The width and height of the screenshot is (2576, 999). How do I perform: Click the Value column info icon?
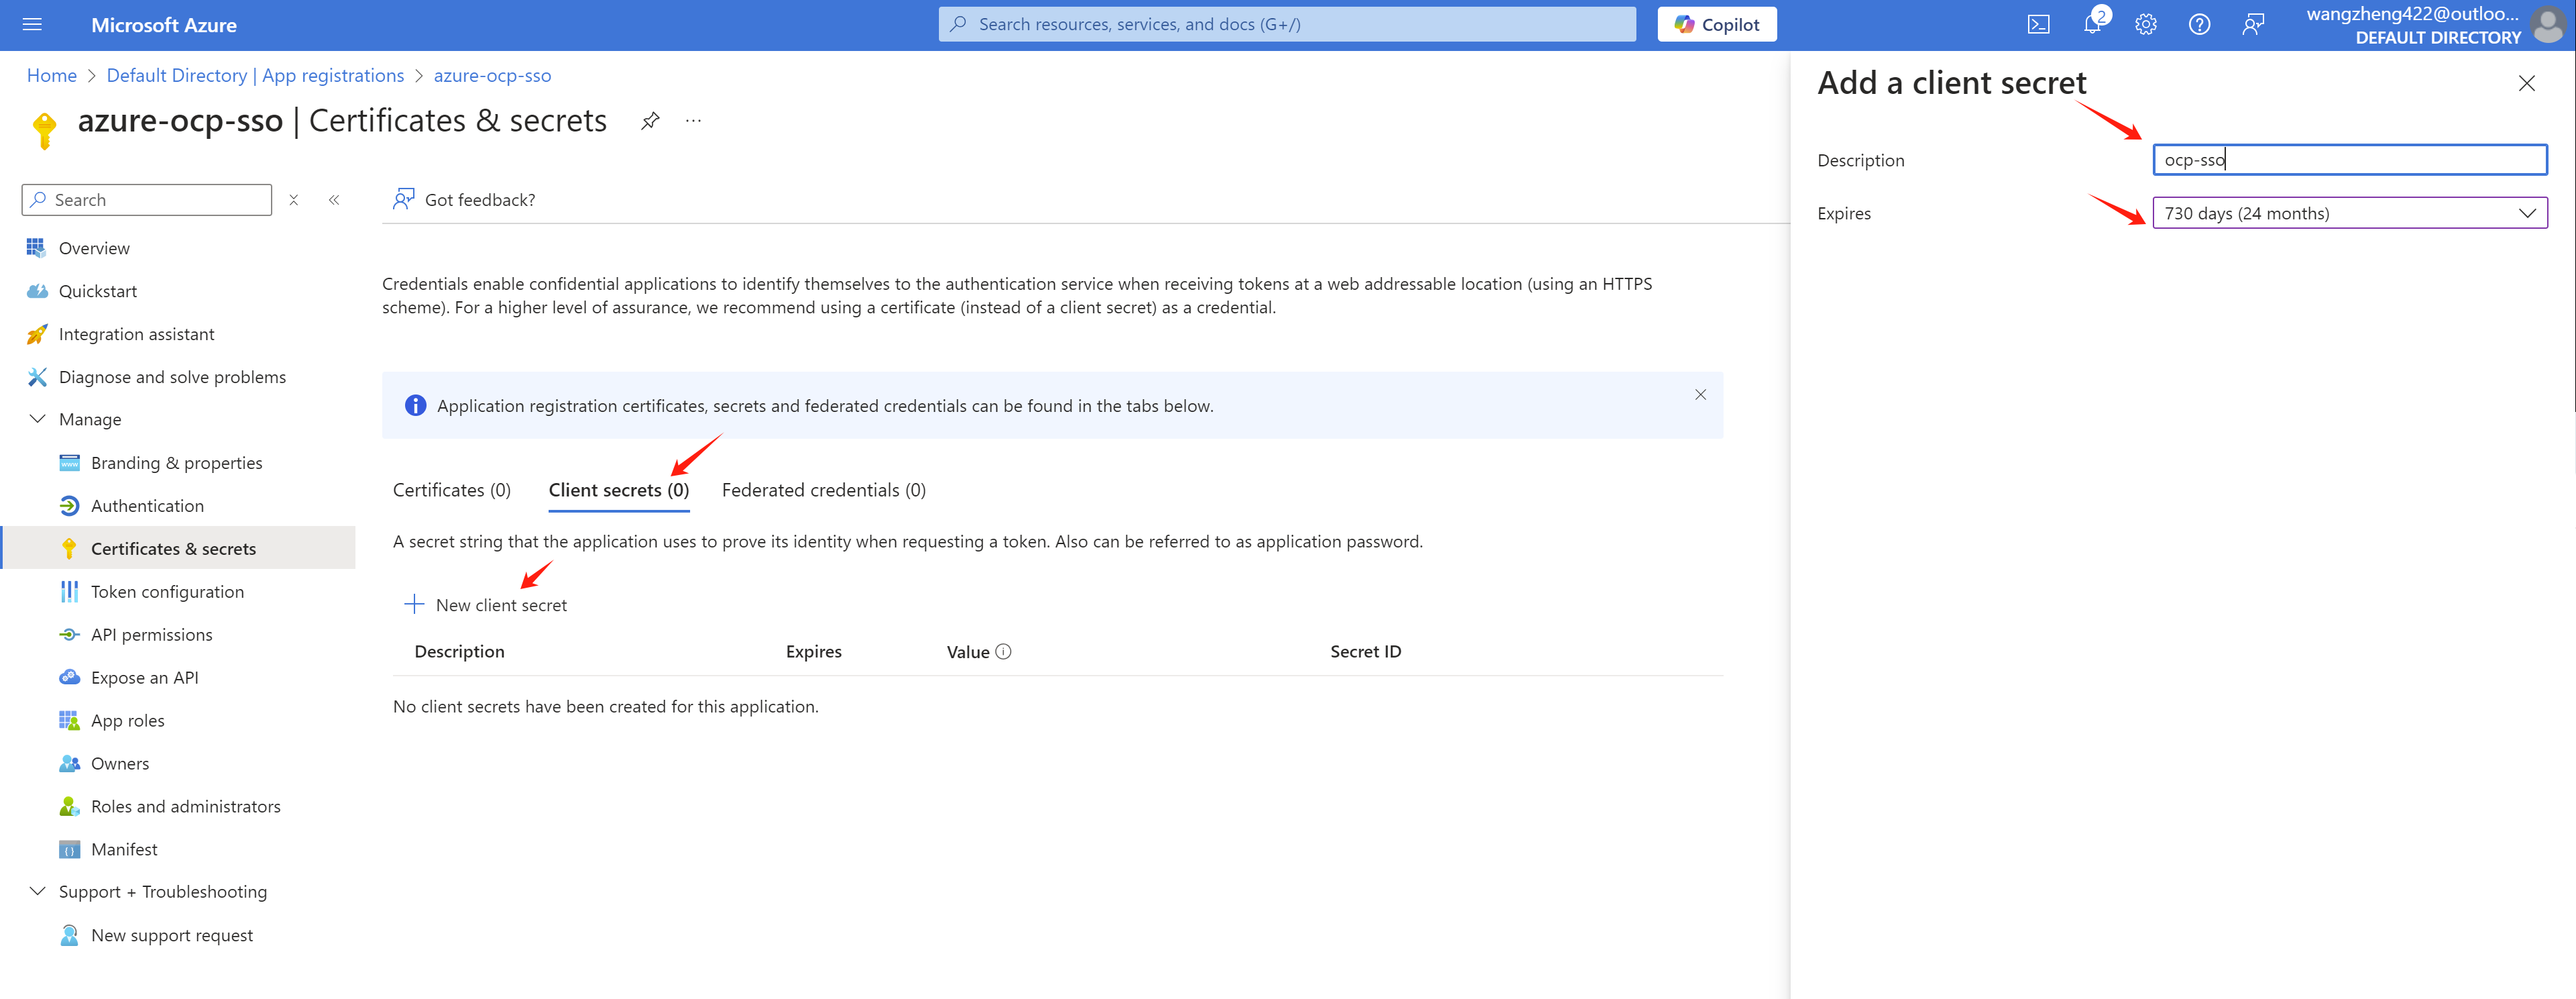pos(1003,652)
